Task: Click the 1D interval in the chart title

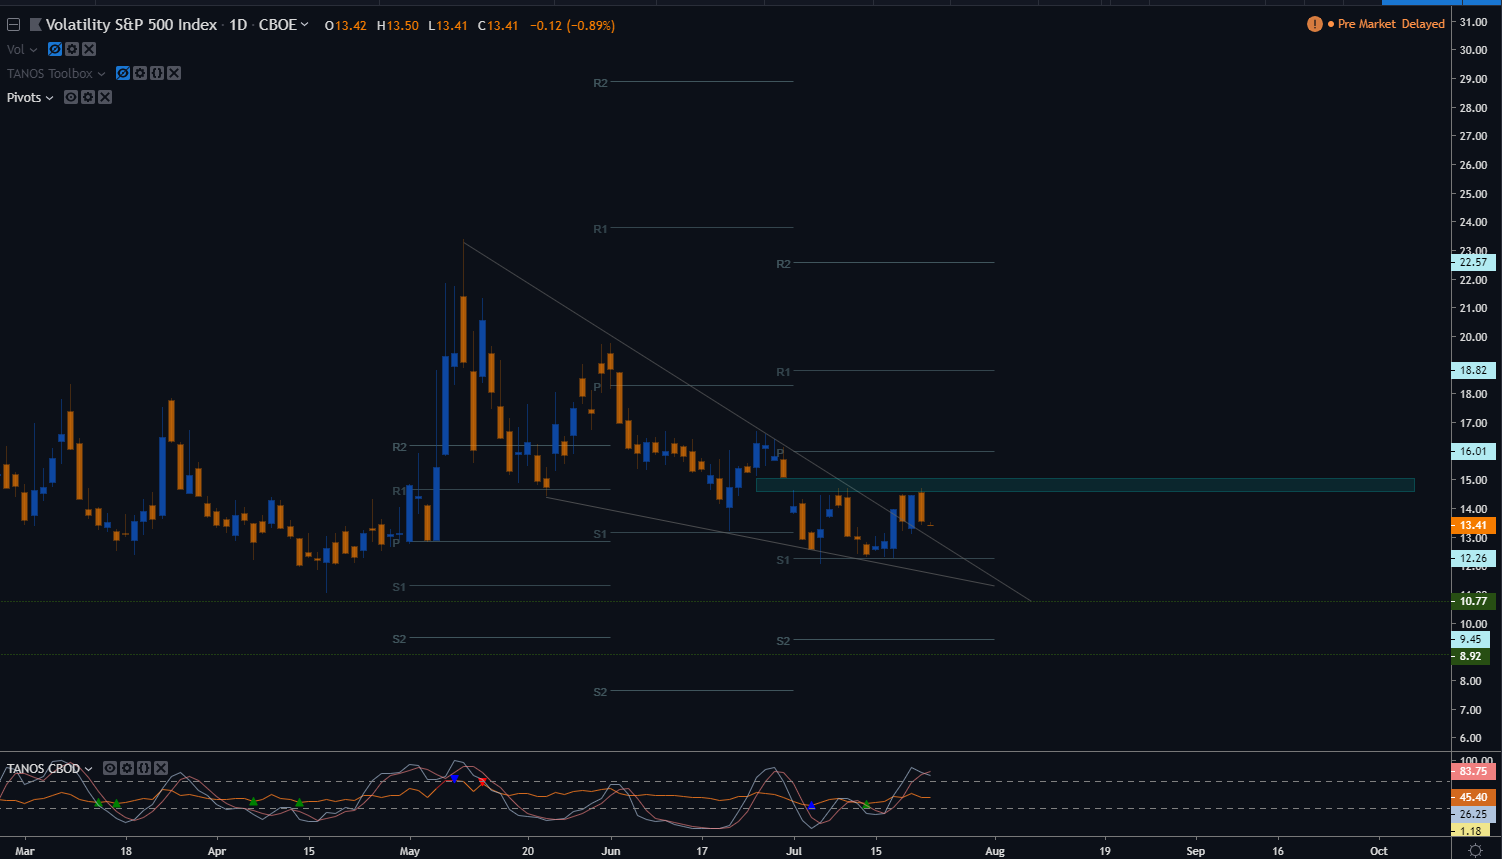Action: 238,25
